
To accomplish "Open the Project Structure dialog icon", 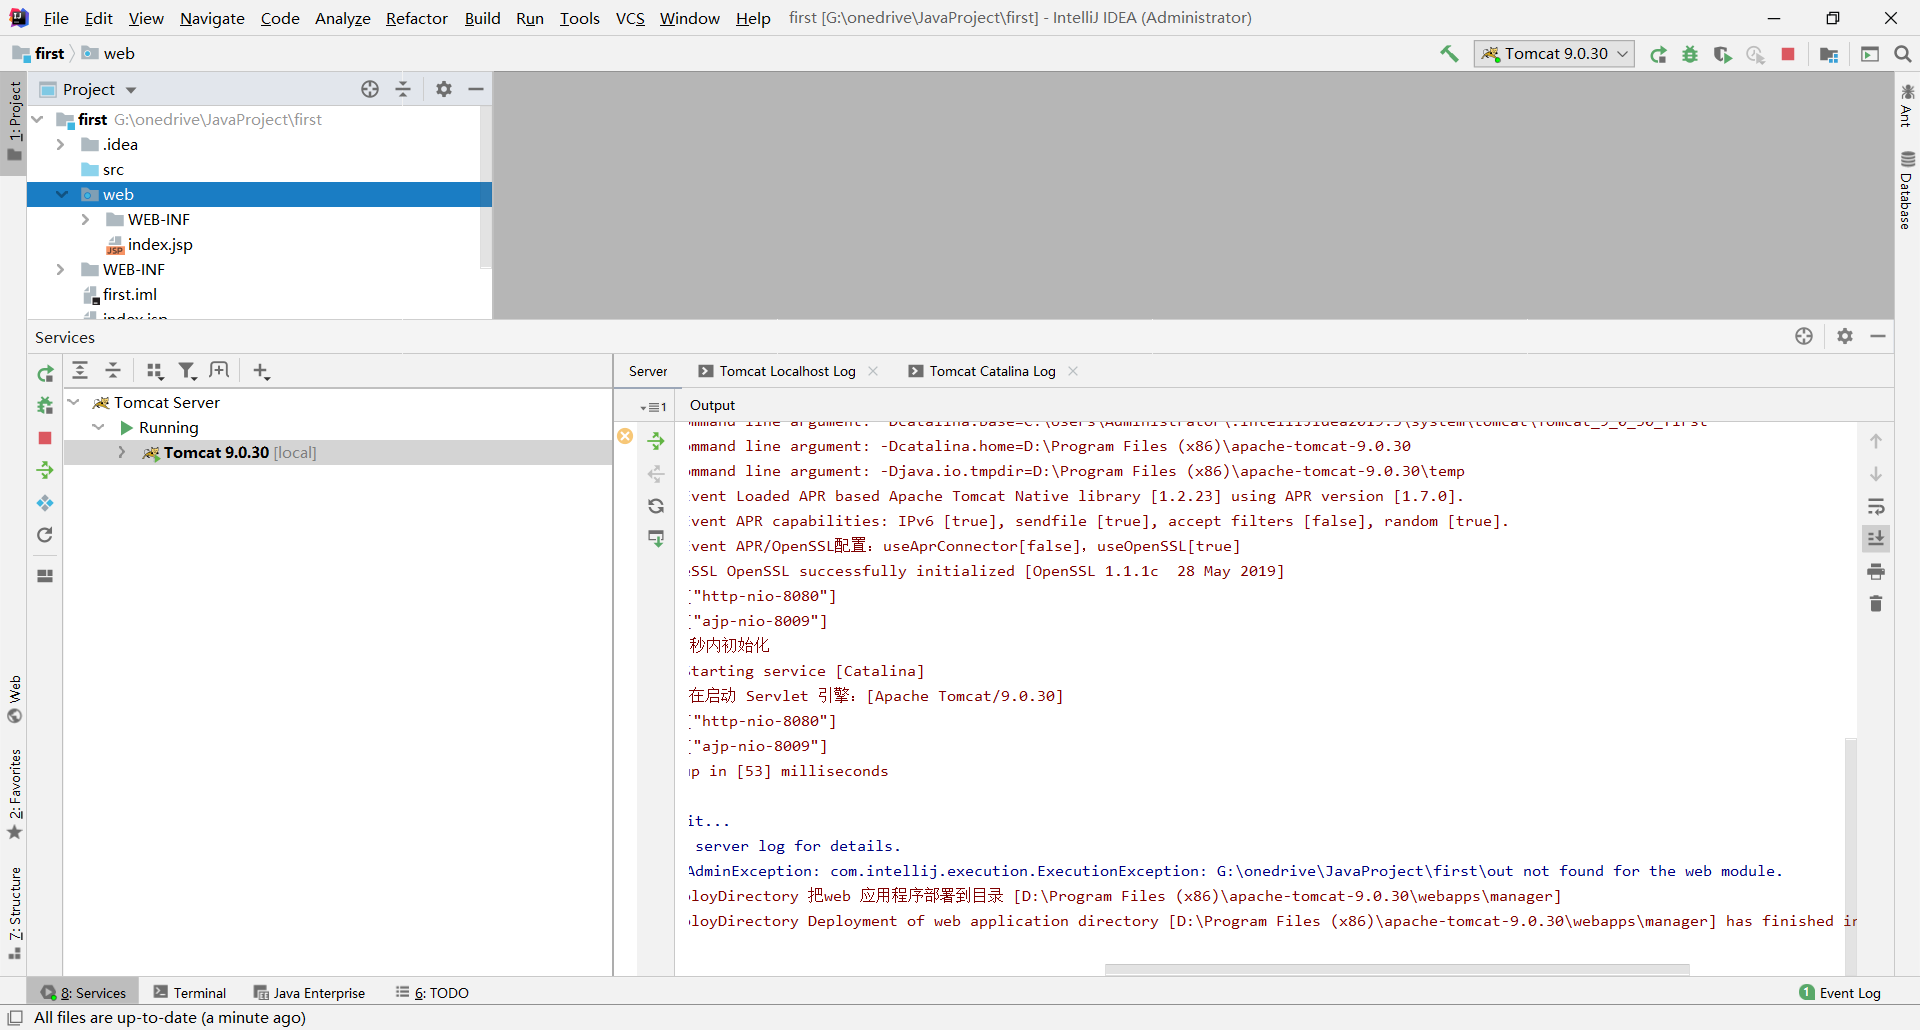I will pos(1829,55).
